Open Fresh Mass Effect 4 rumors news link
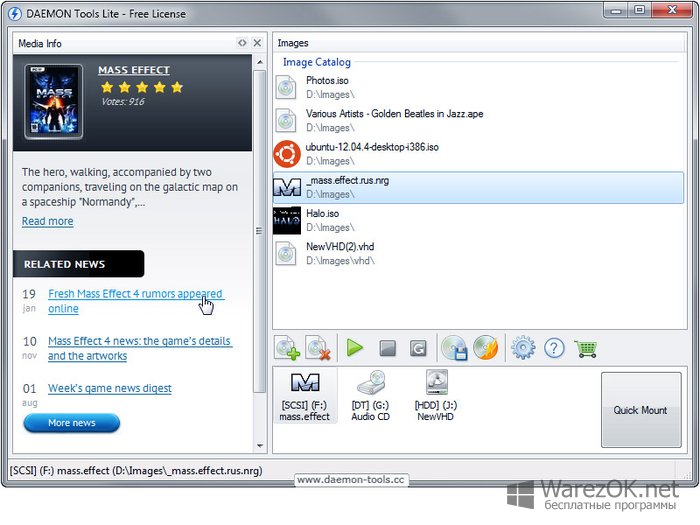This screenshot has width=700, height=525. (135, 301)
